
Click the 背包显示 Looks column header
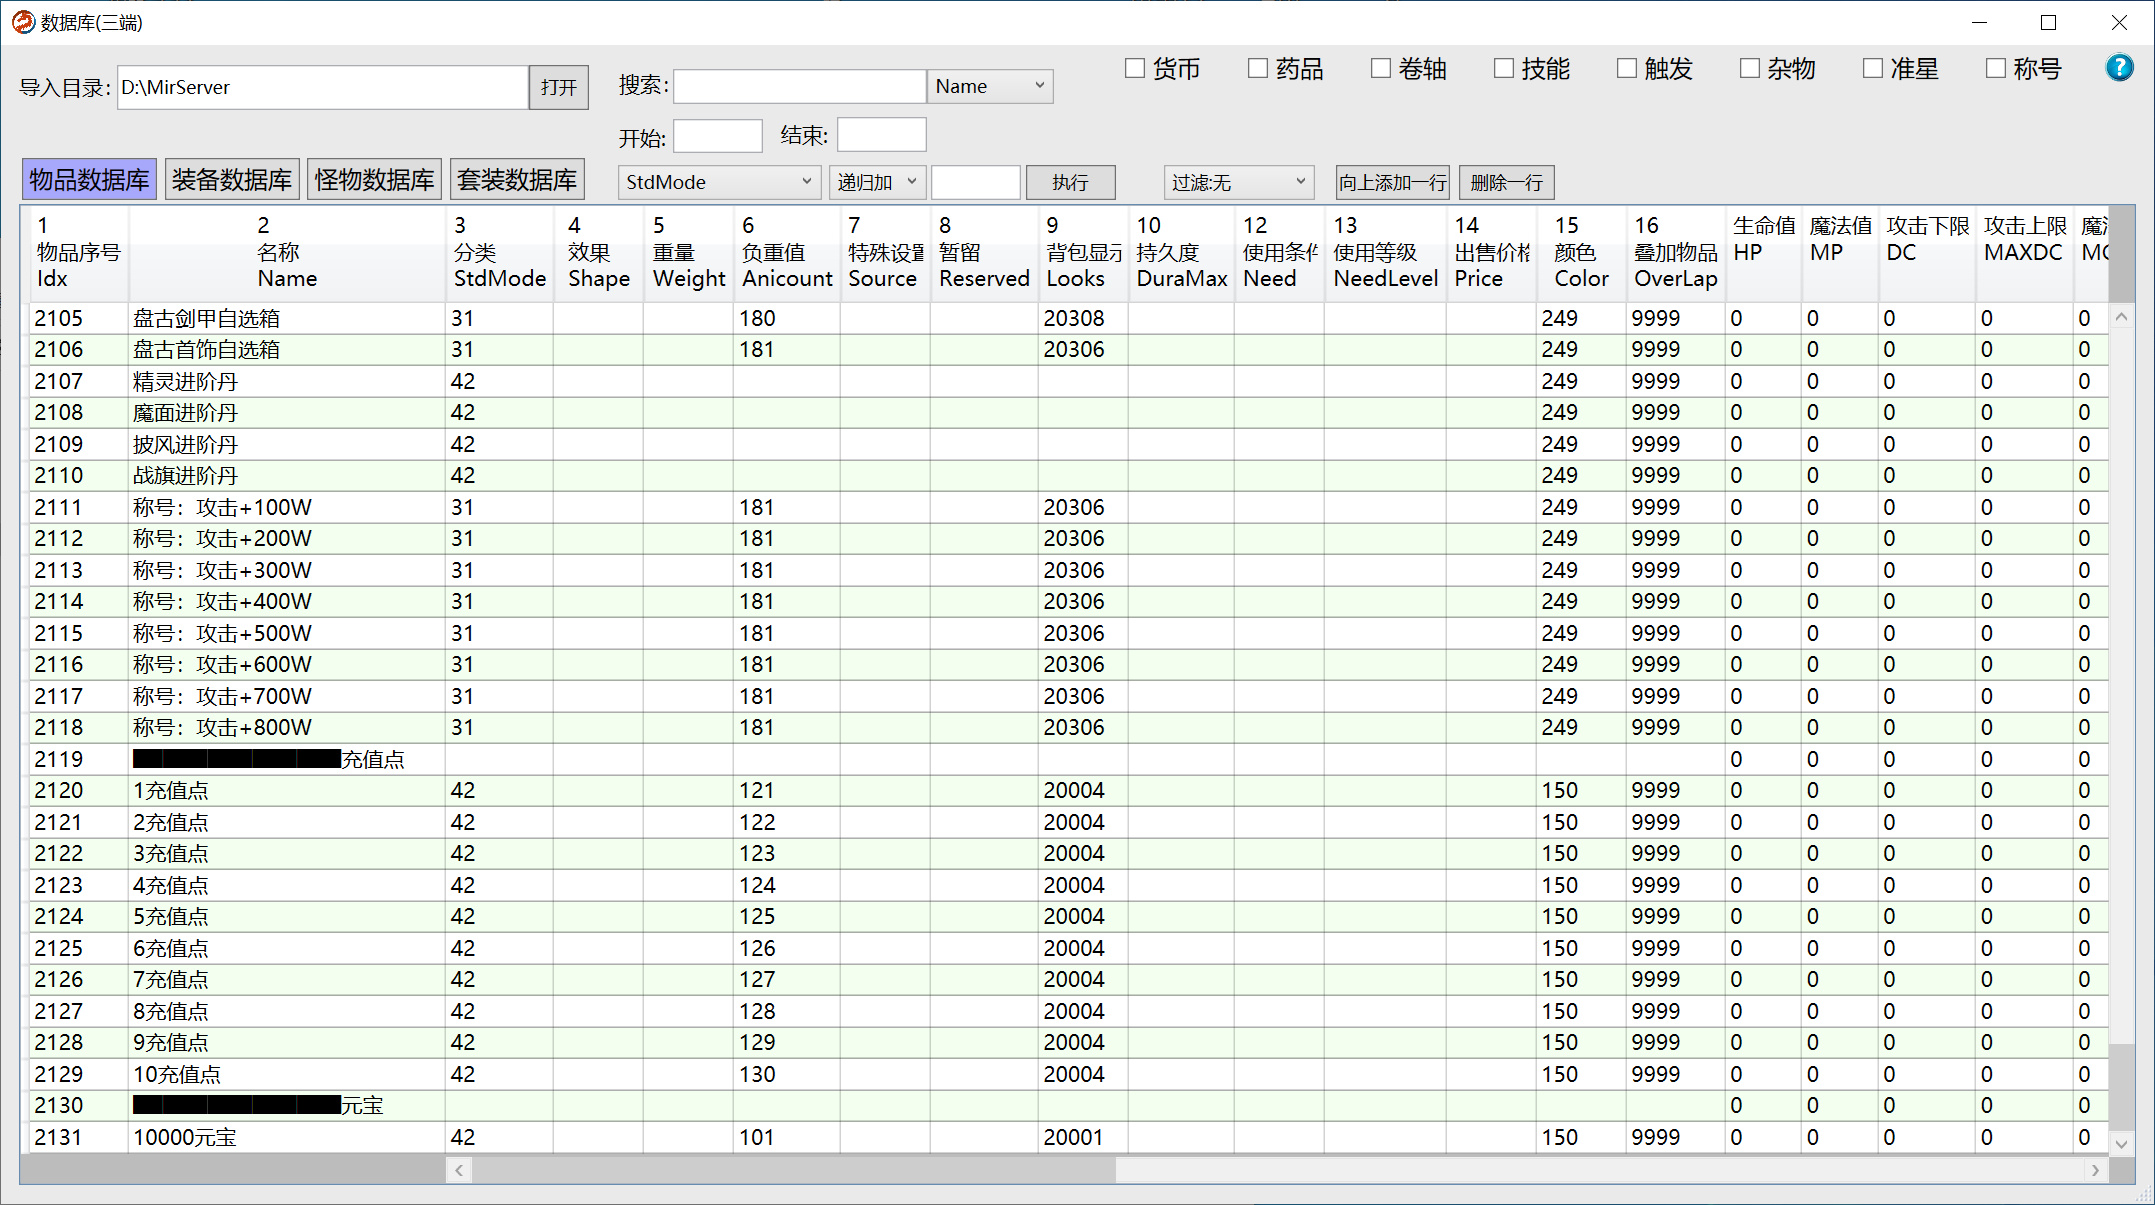[x=1083, y=252]
